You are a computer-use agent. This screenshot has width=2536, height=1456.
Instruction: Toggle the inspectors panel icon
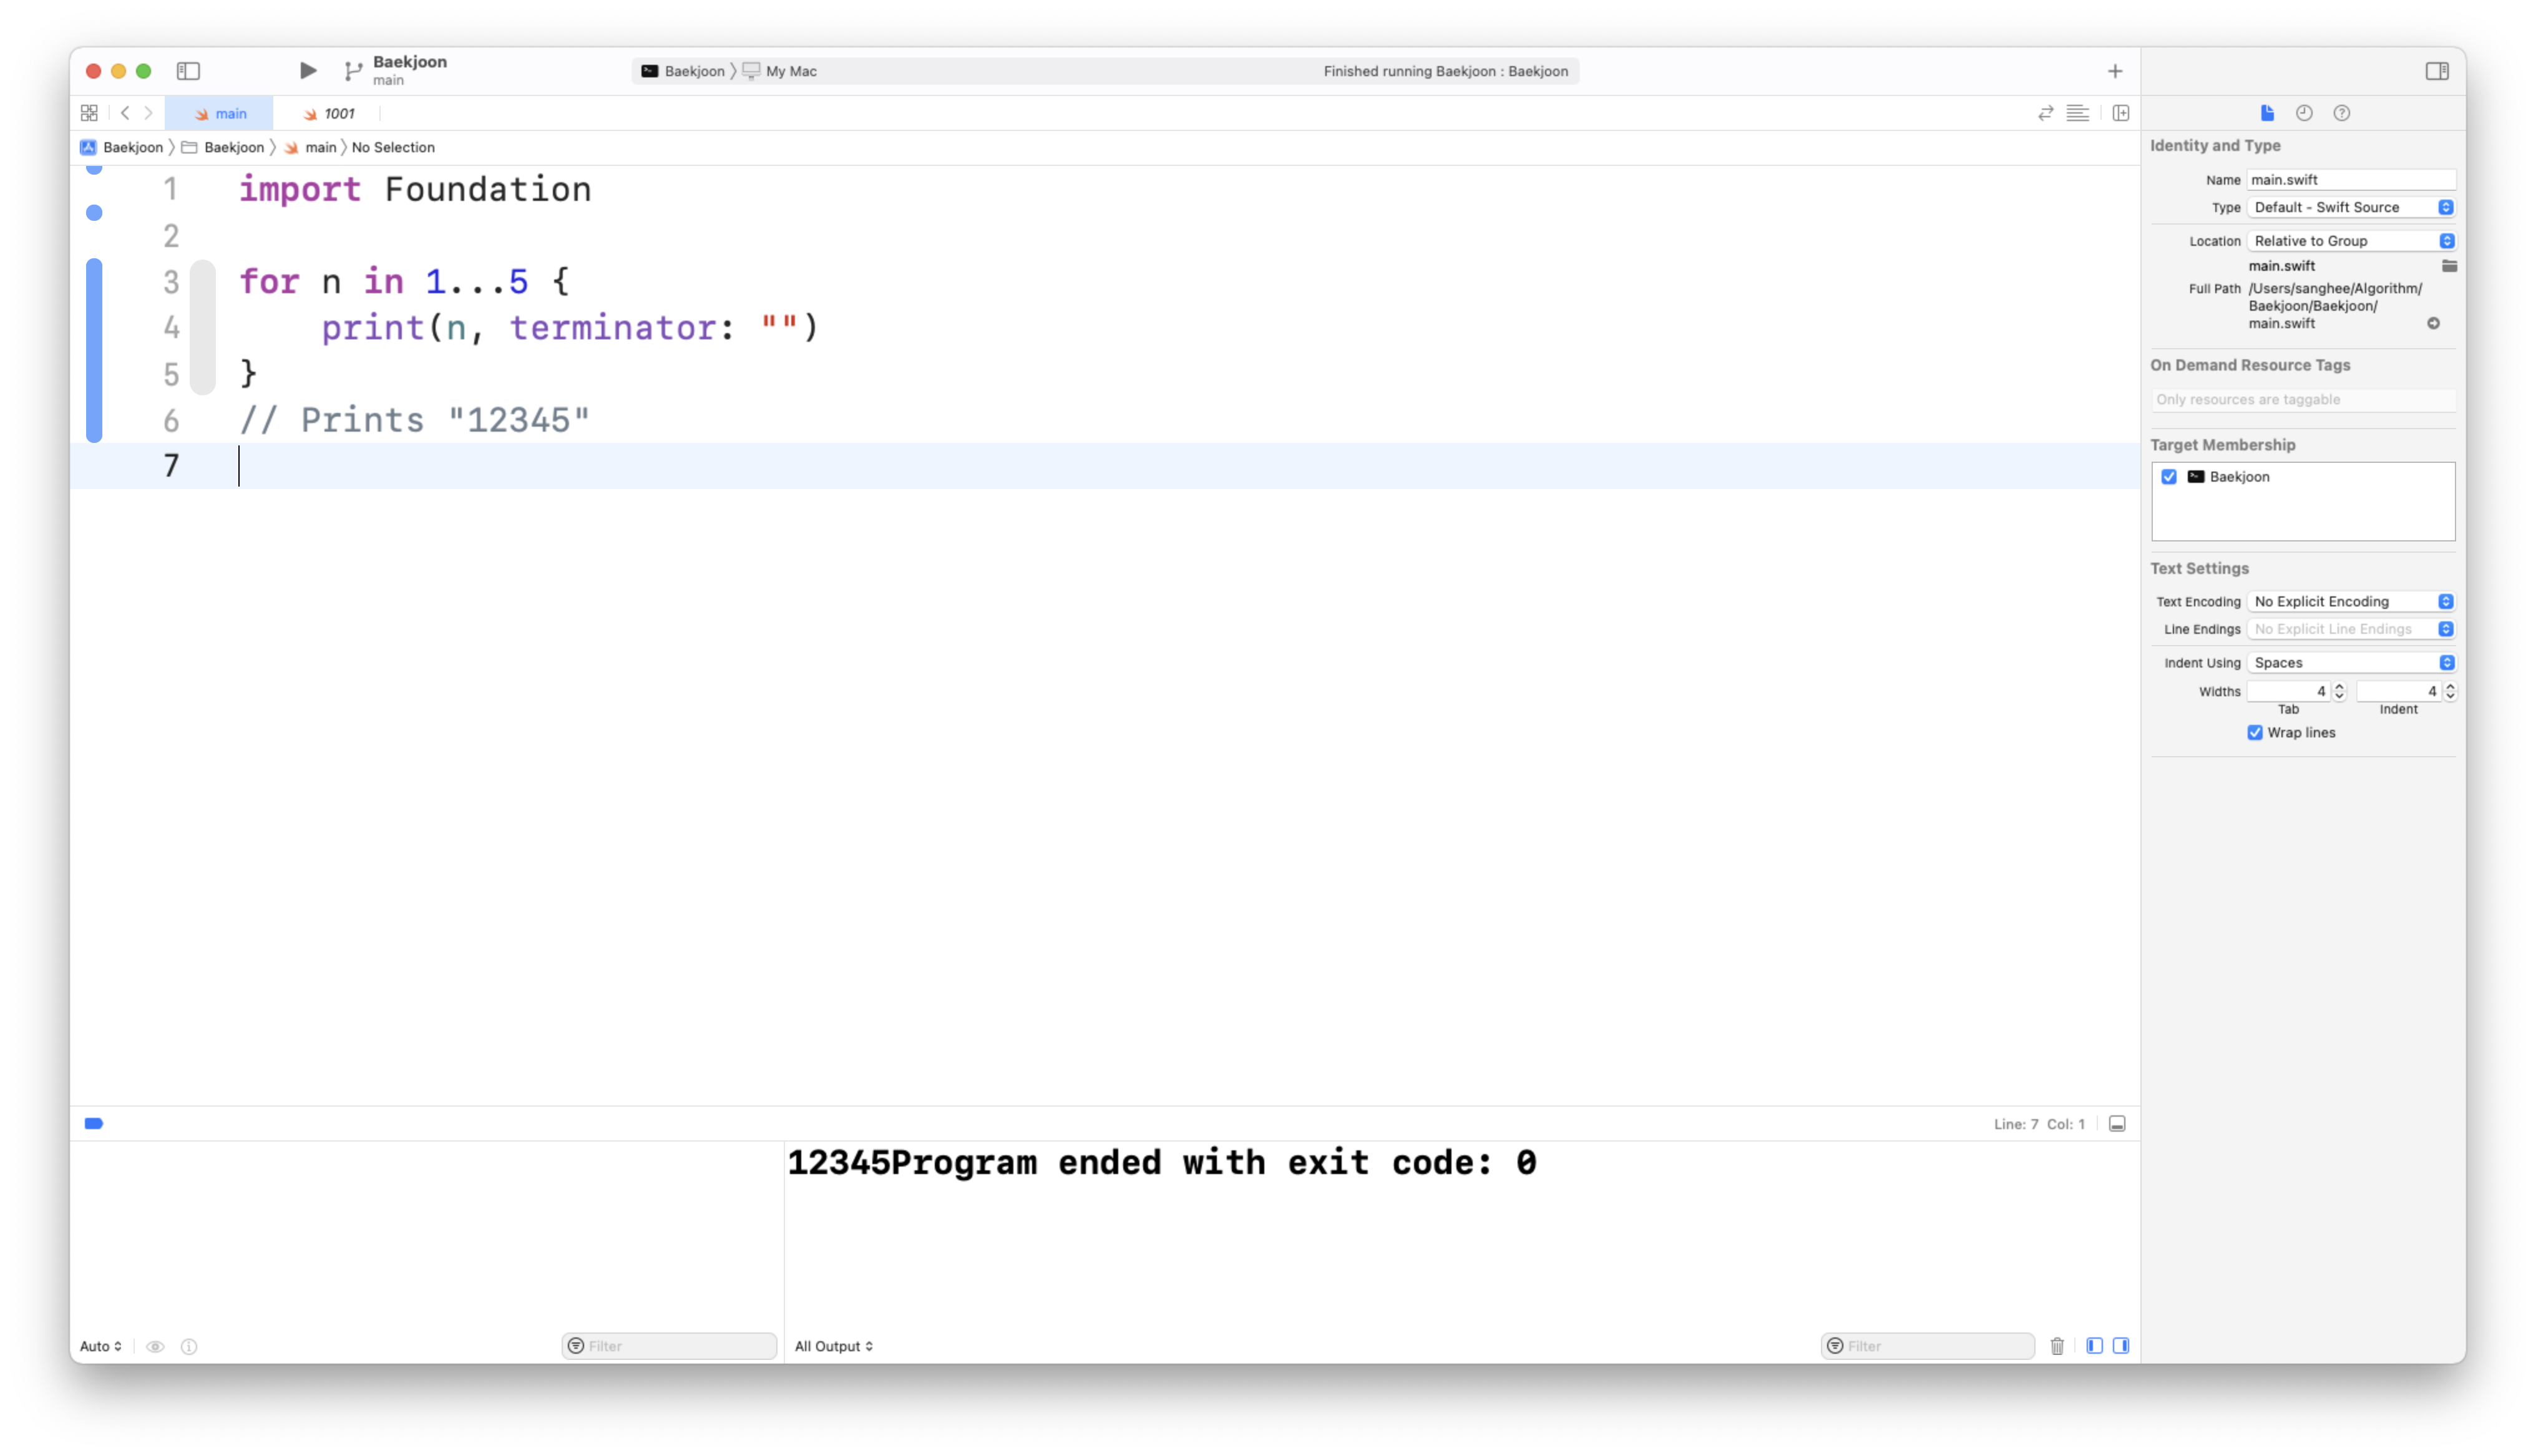(2436, 71)
